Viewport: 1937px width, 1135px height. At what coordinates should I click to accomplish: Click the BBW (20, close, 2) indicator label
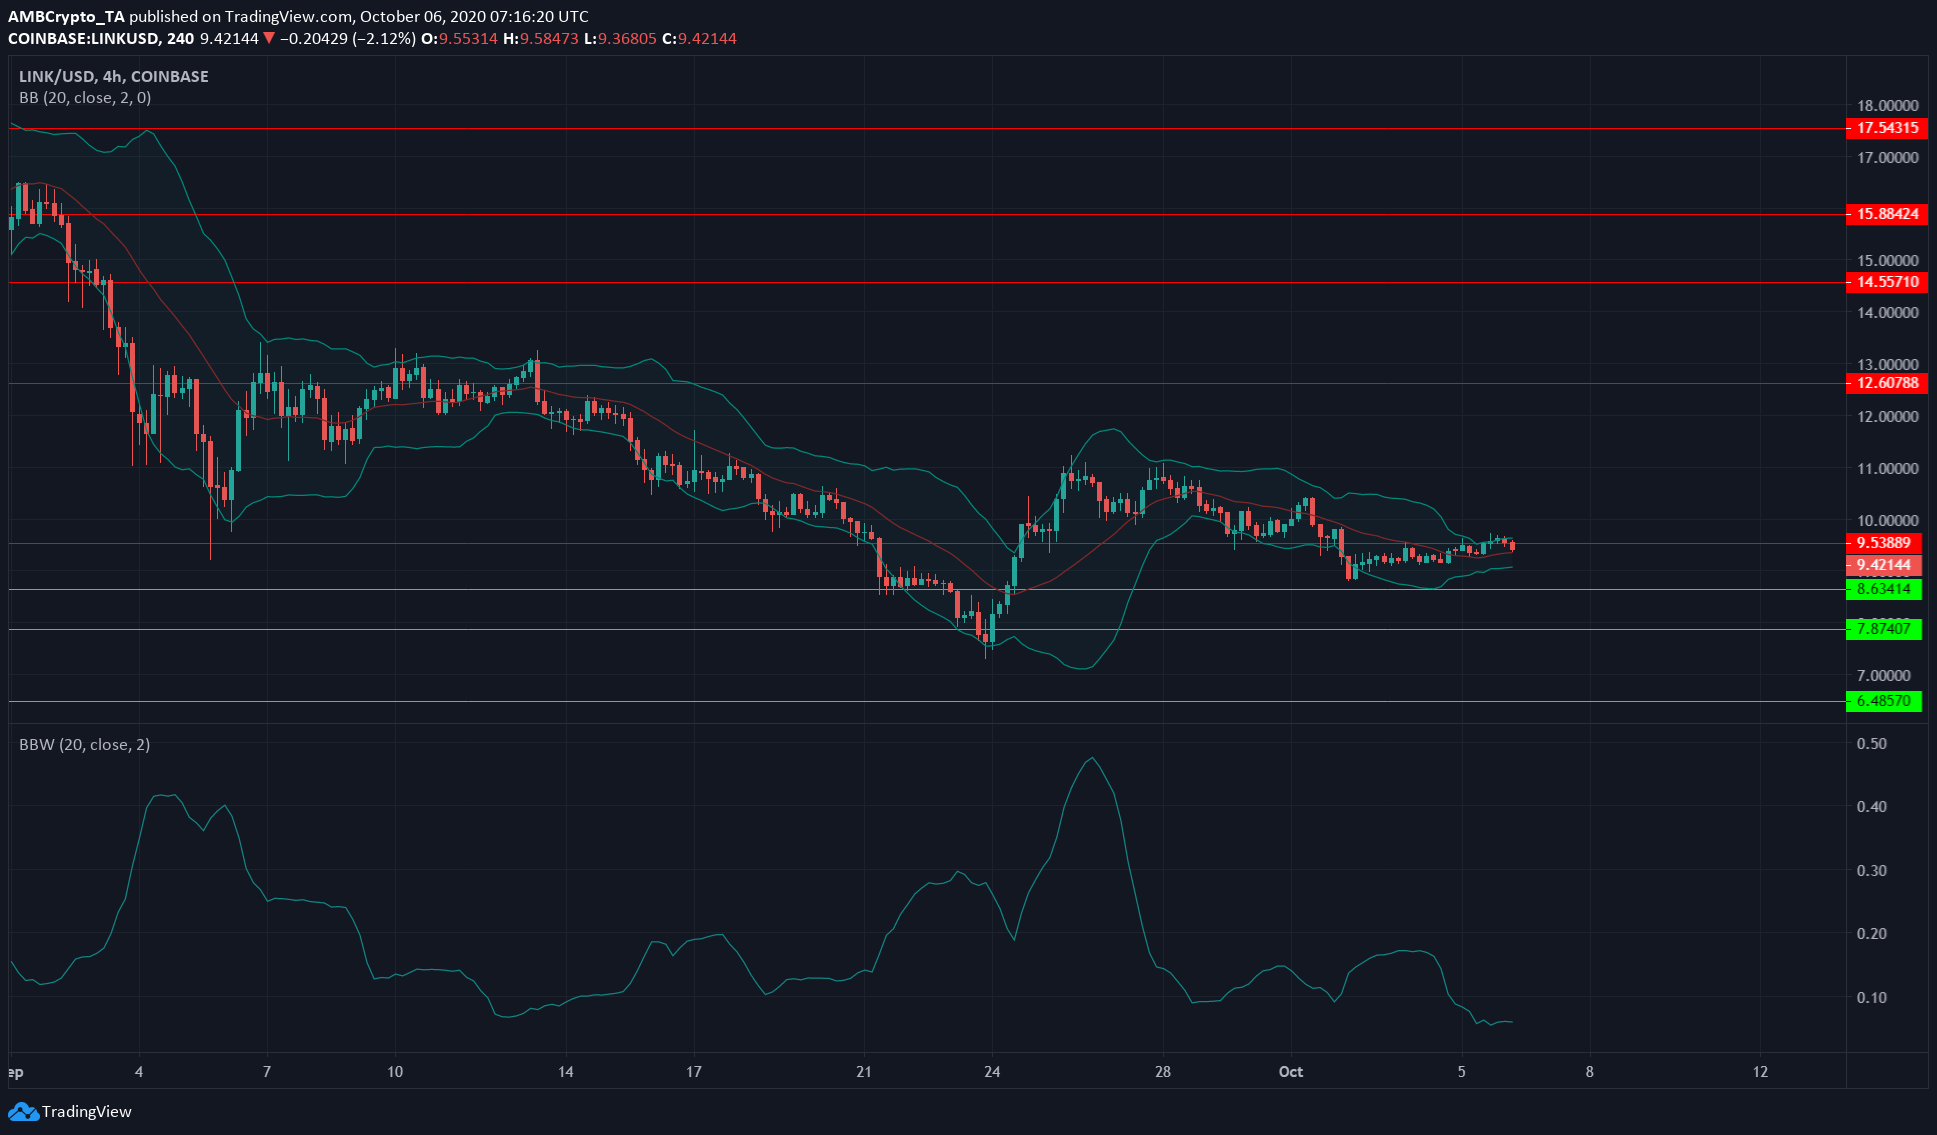(x=85, y=744)
